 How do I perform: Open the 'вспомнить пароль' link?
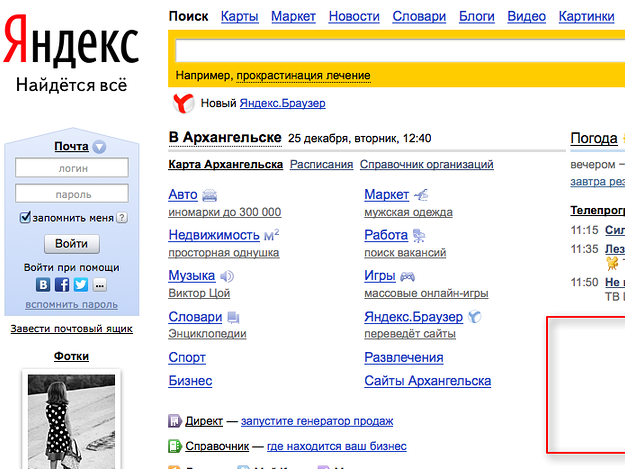pos(72,304)
